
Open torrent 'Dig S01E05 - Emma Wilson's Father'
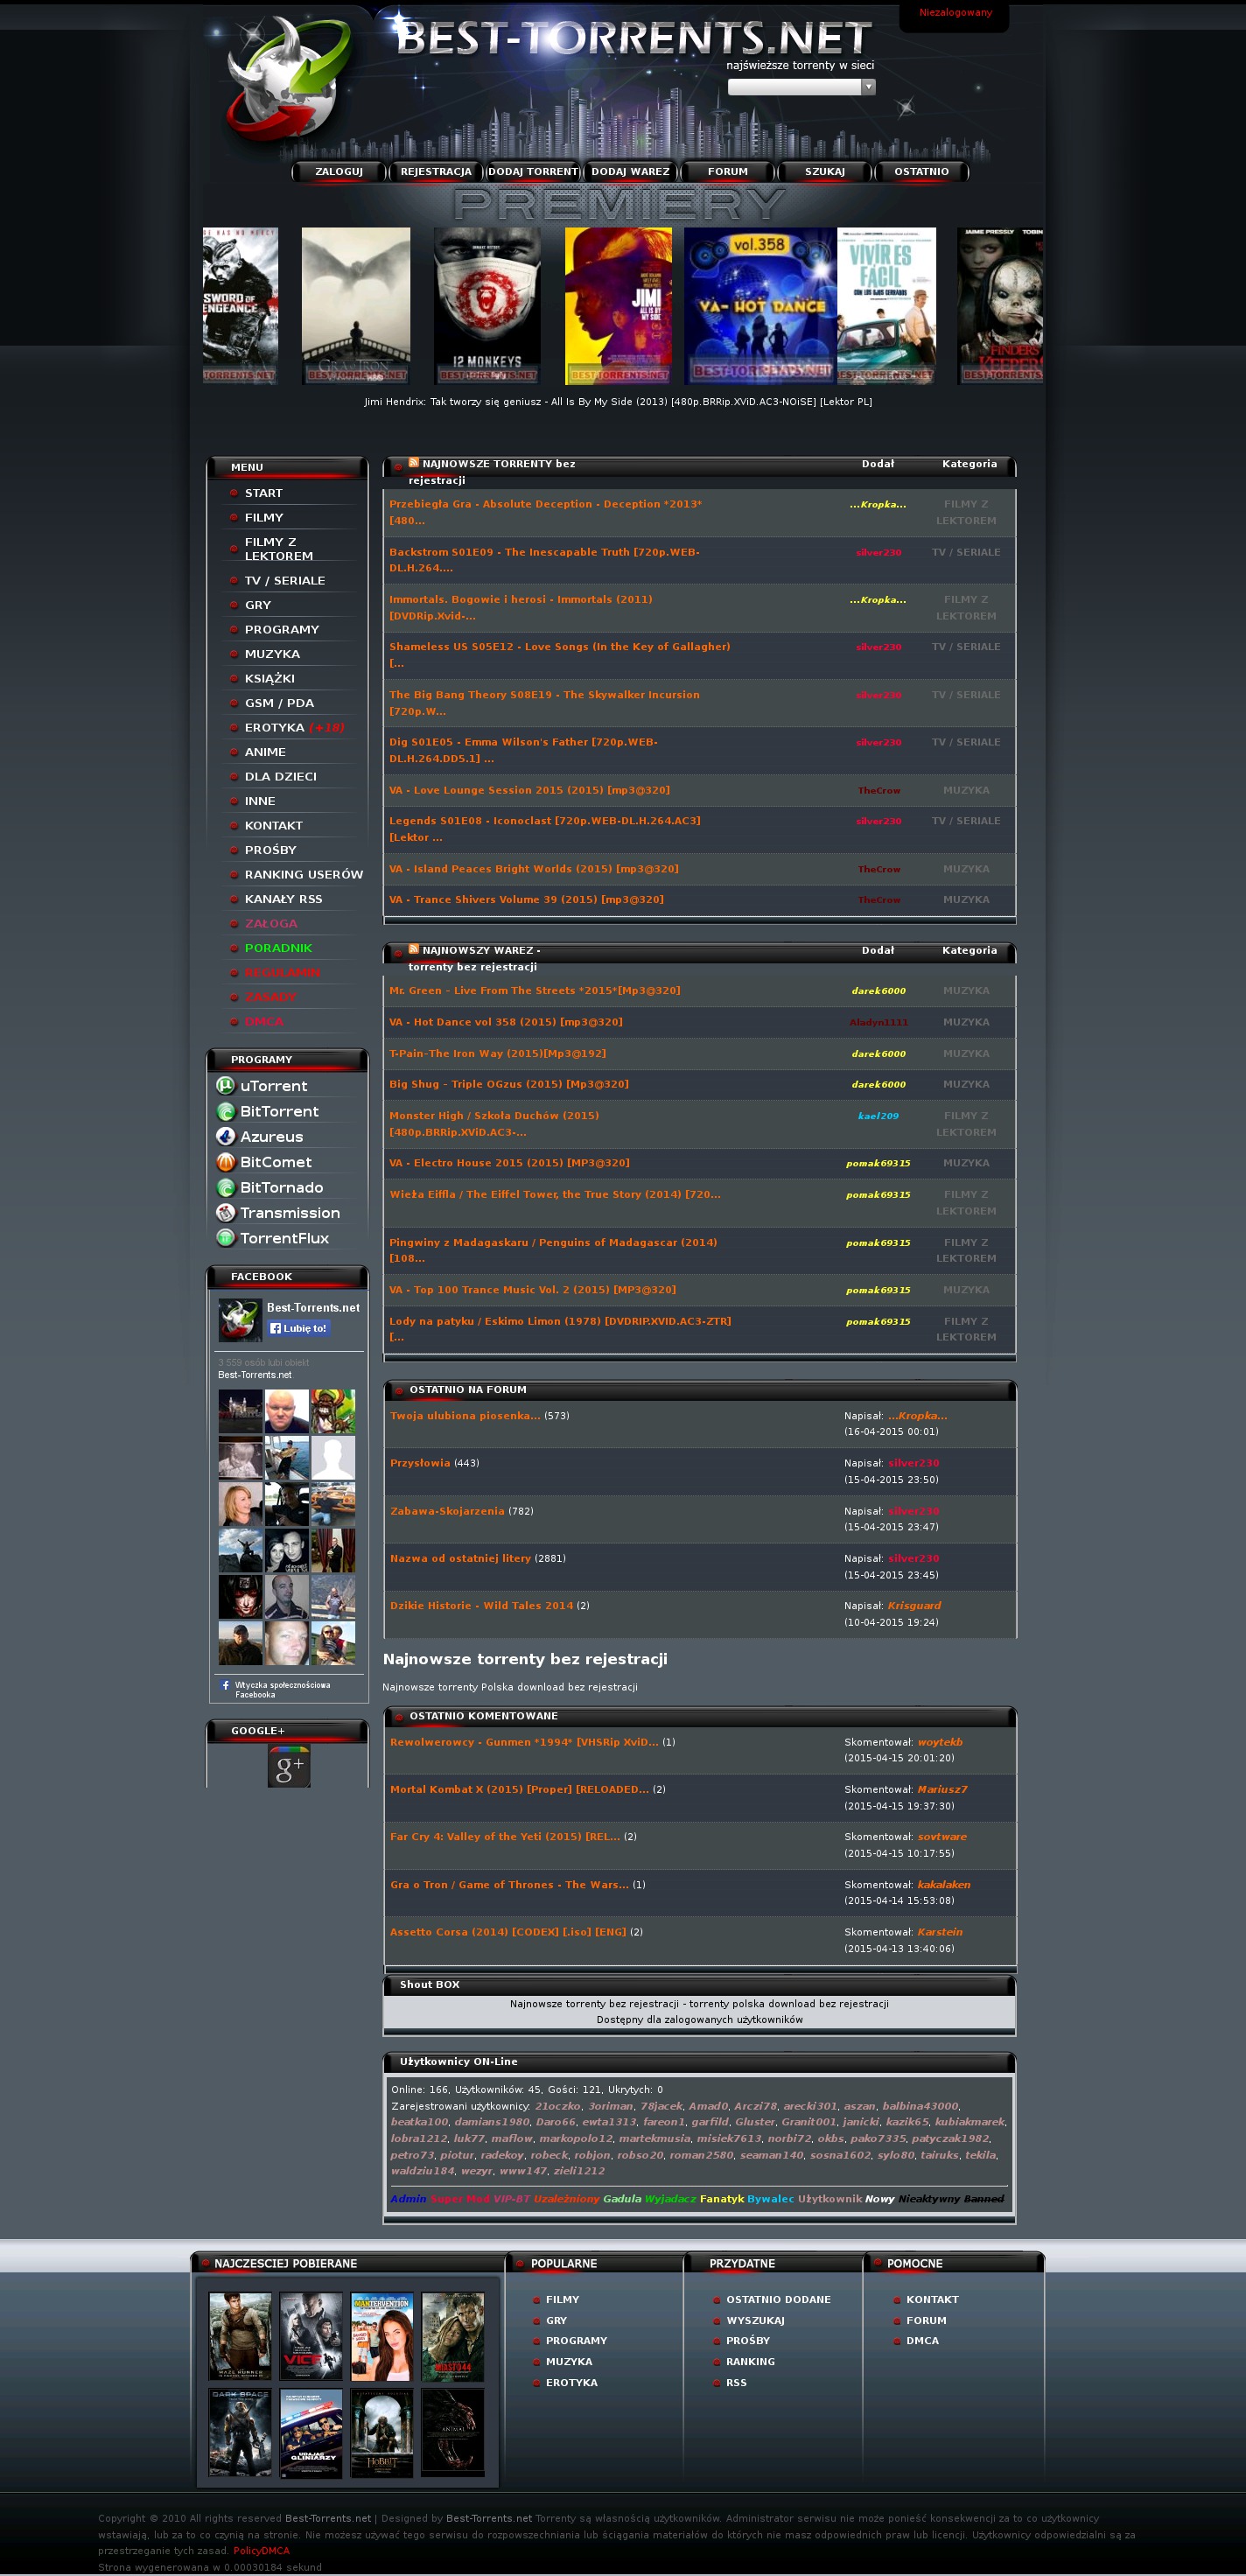click(523, 750)
